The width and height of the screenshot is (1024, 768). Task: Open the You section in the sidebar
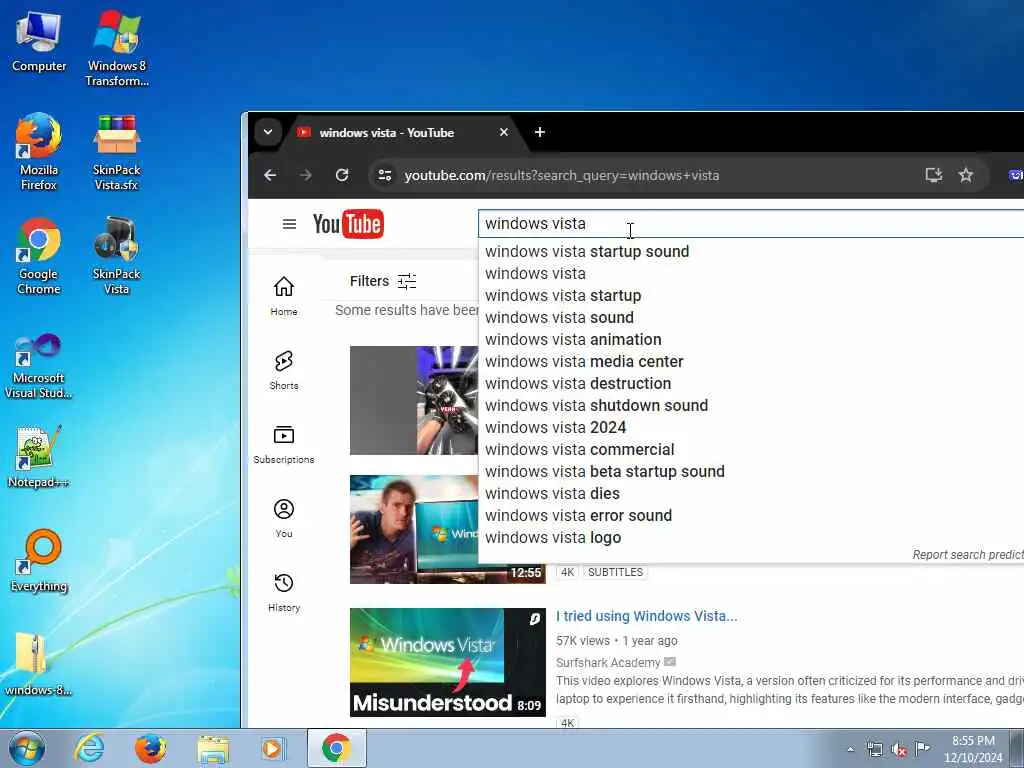284,518
